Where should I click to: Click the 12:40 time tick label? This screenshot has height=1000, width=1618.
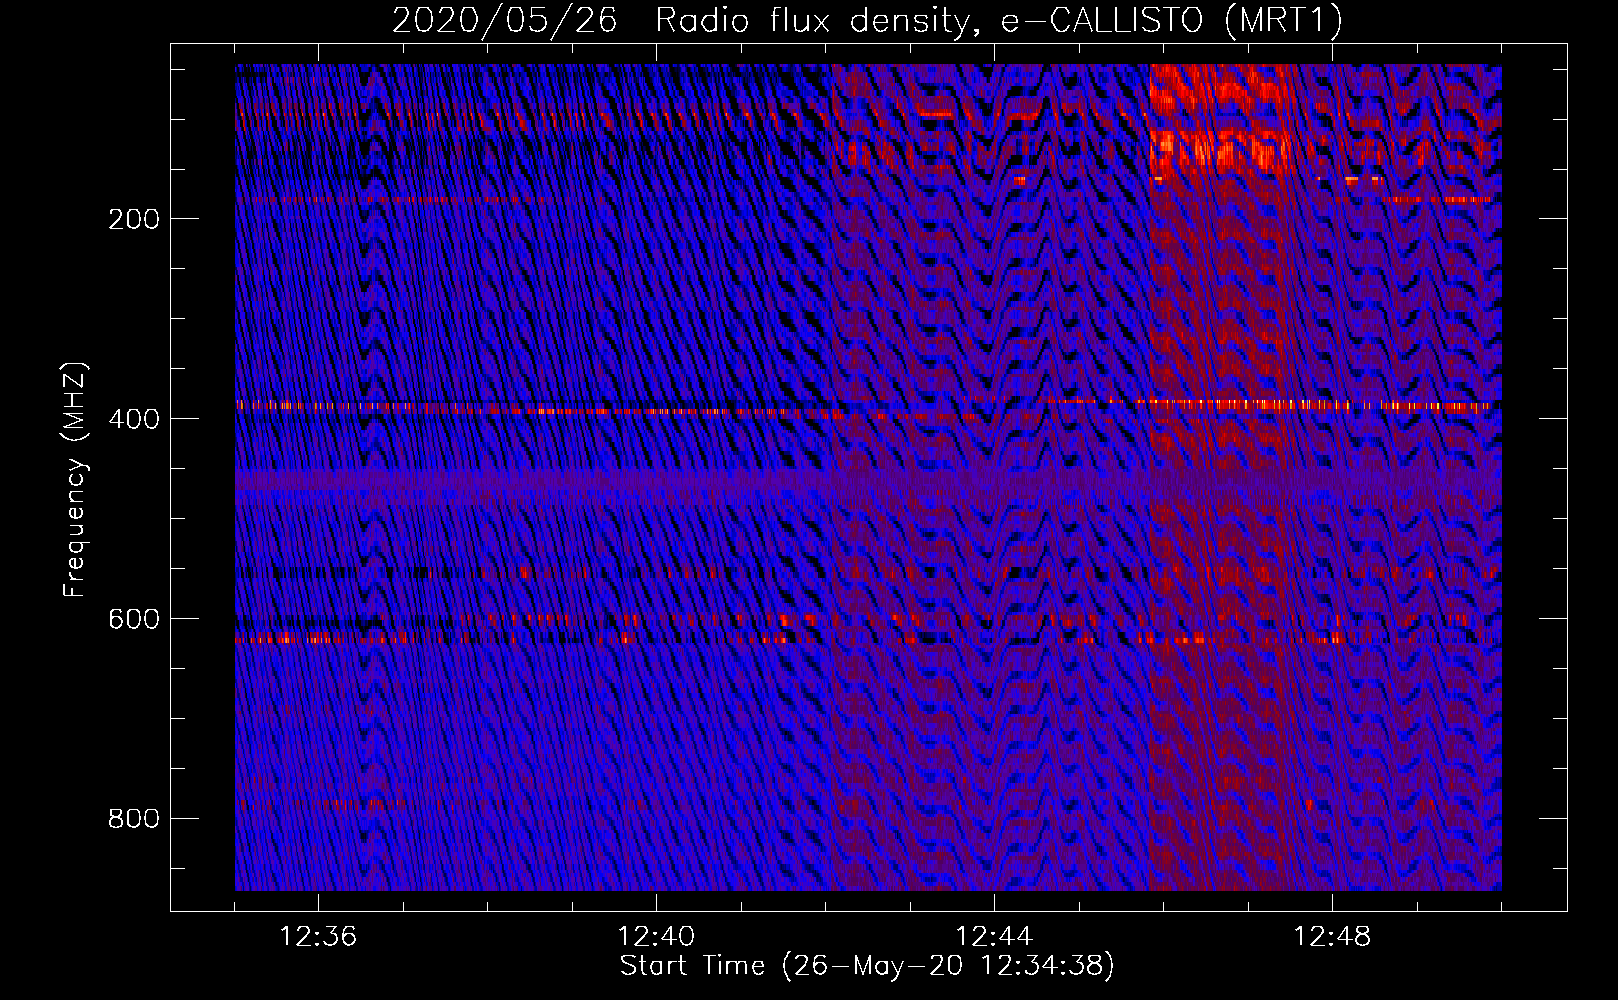(656, 937)
